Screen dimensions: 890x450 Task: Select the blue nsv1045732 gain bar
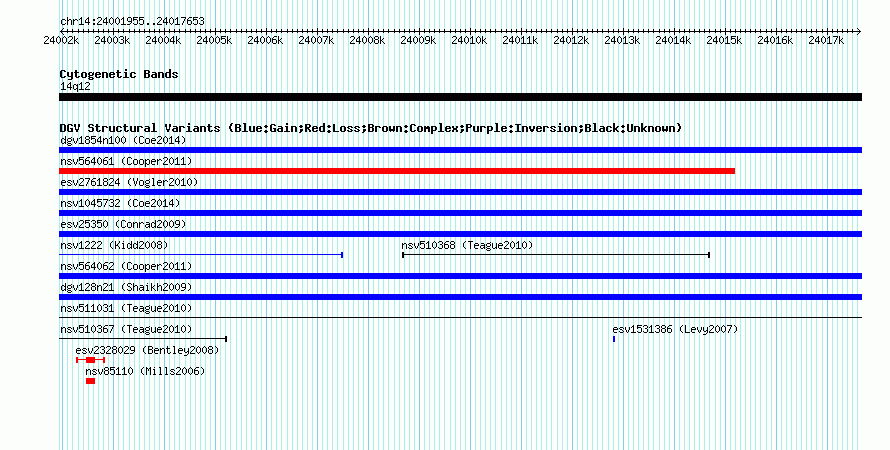pos(460,213)
